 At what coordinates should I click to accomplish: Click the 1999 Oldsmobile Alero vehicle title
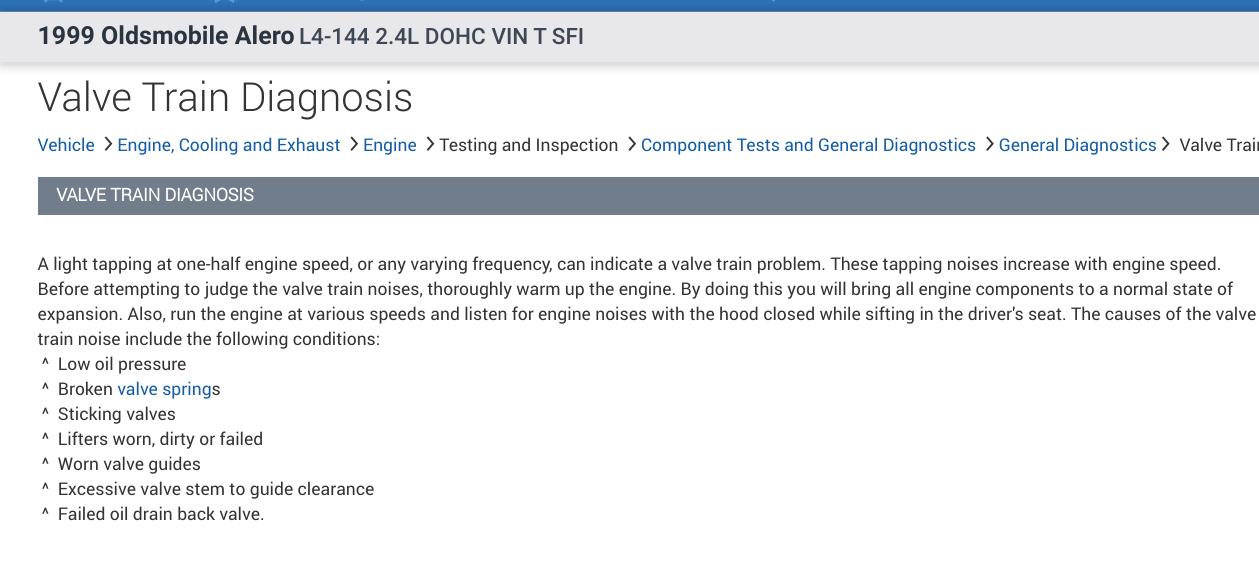pyautogui.click(x=166, y=37)
